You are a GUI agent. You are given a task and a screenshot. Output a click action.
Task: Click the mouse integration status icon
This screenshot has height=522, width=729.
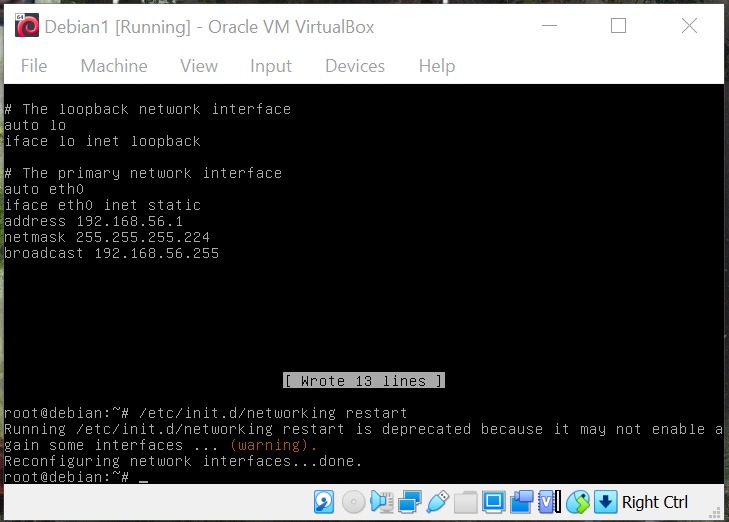[x=577, y=502]
